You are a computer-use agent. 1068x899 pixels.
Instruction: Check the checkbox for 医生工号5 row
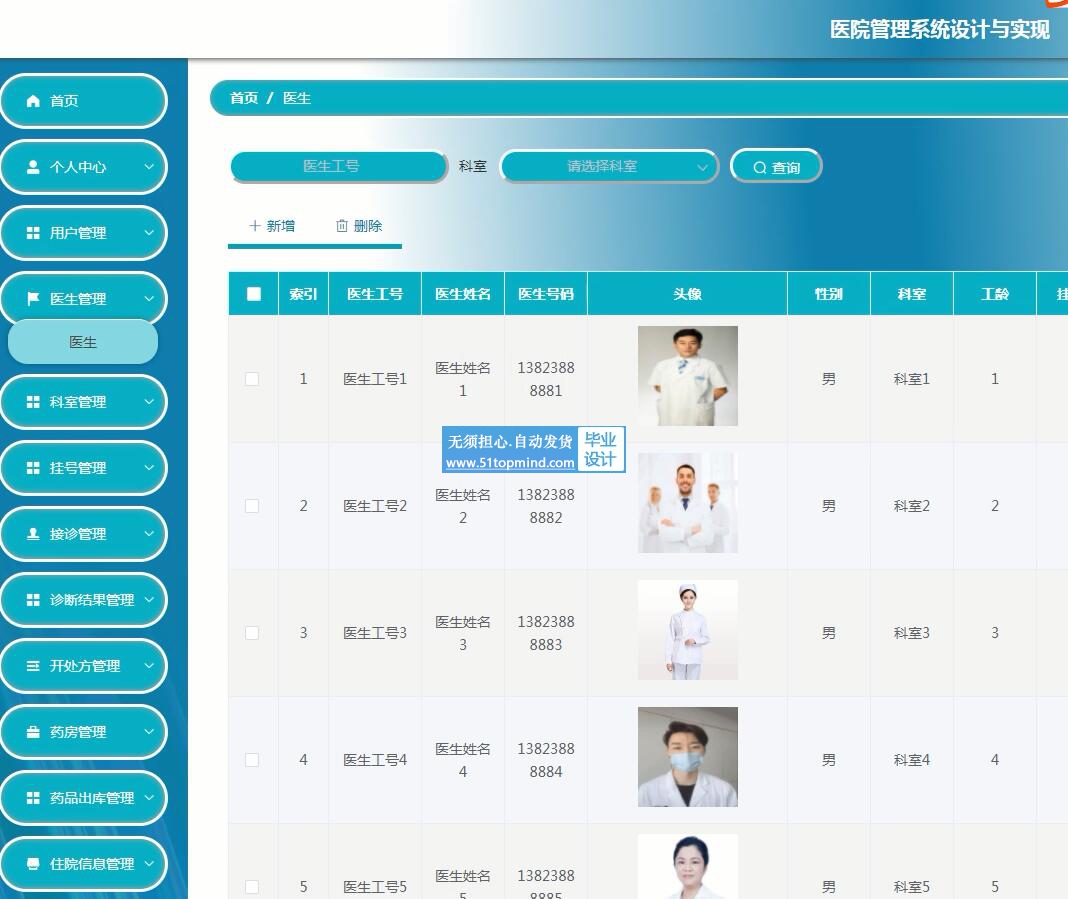pyautogui.click(x=252, y=887)
